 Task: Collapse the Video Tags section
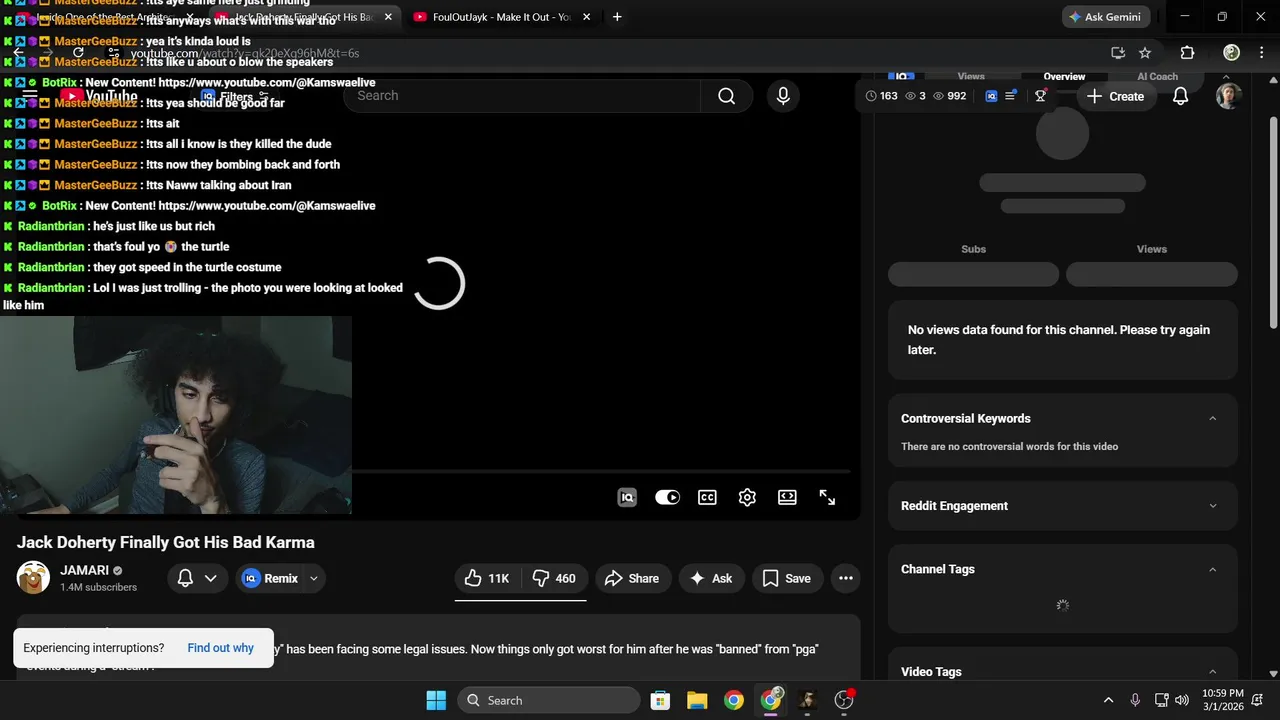pyautogui.click(x=1213, y=672)
